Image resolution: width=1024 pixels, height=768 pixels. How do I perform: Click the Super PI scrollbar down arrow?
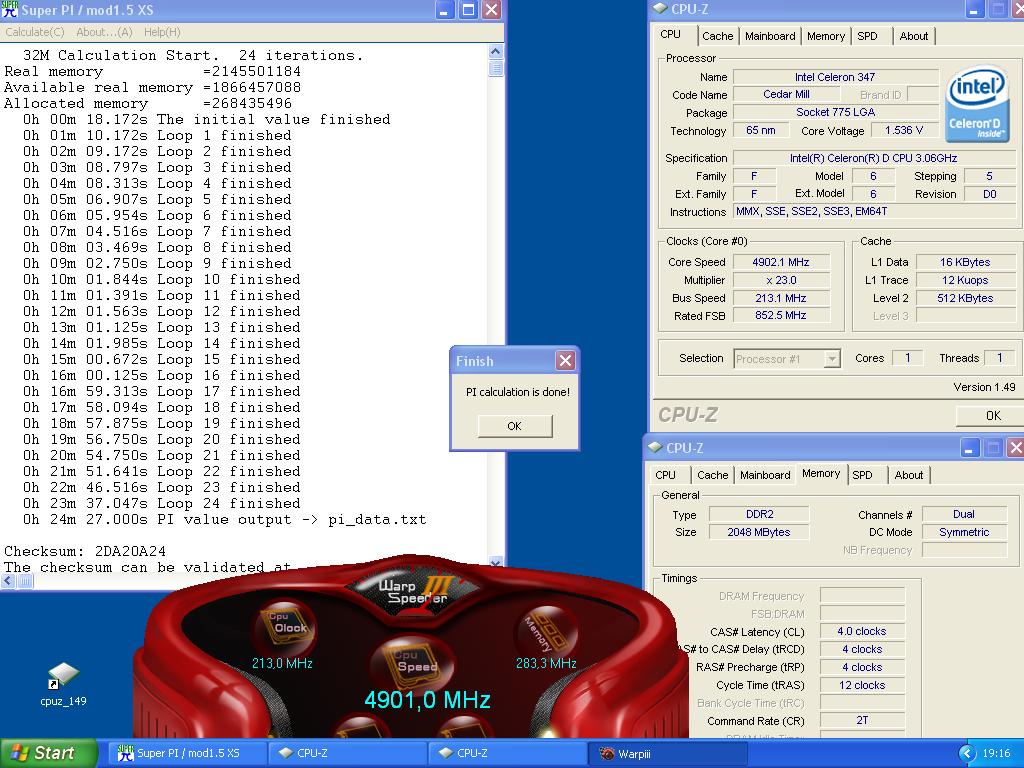[x=496, y=562]
